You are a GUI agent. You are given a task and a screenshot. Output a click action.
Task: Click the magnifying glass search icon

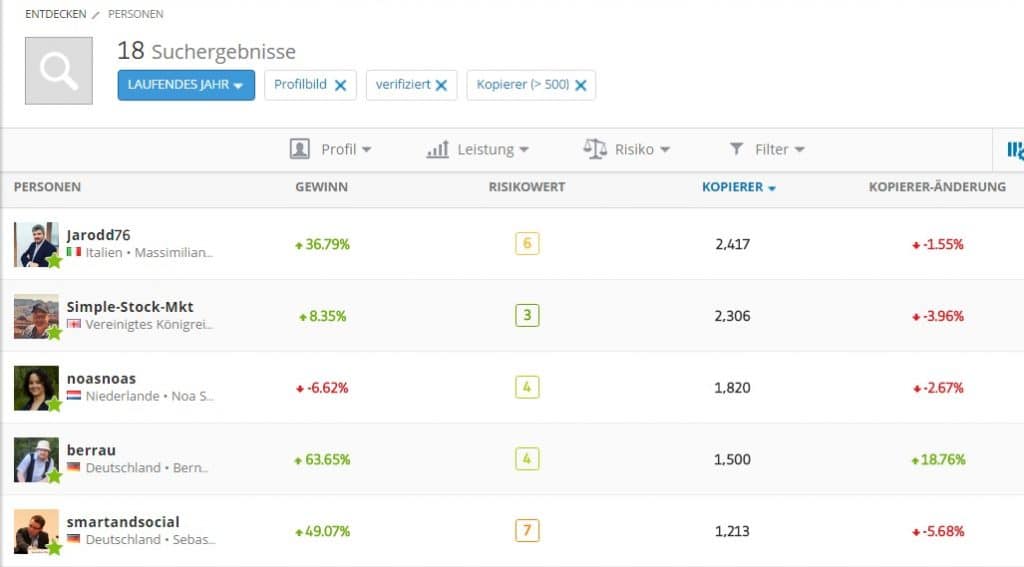59,71
